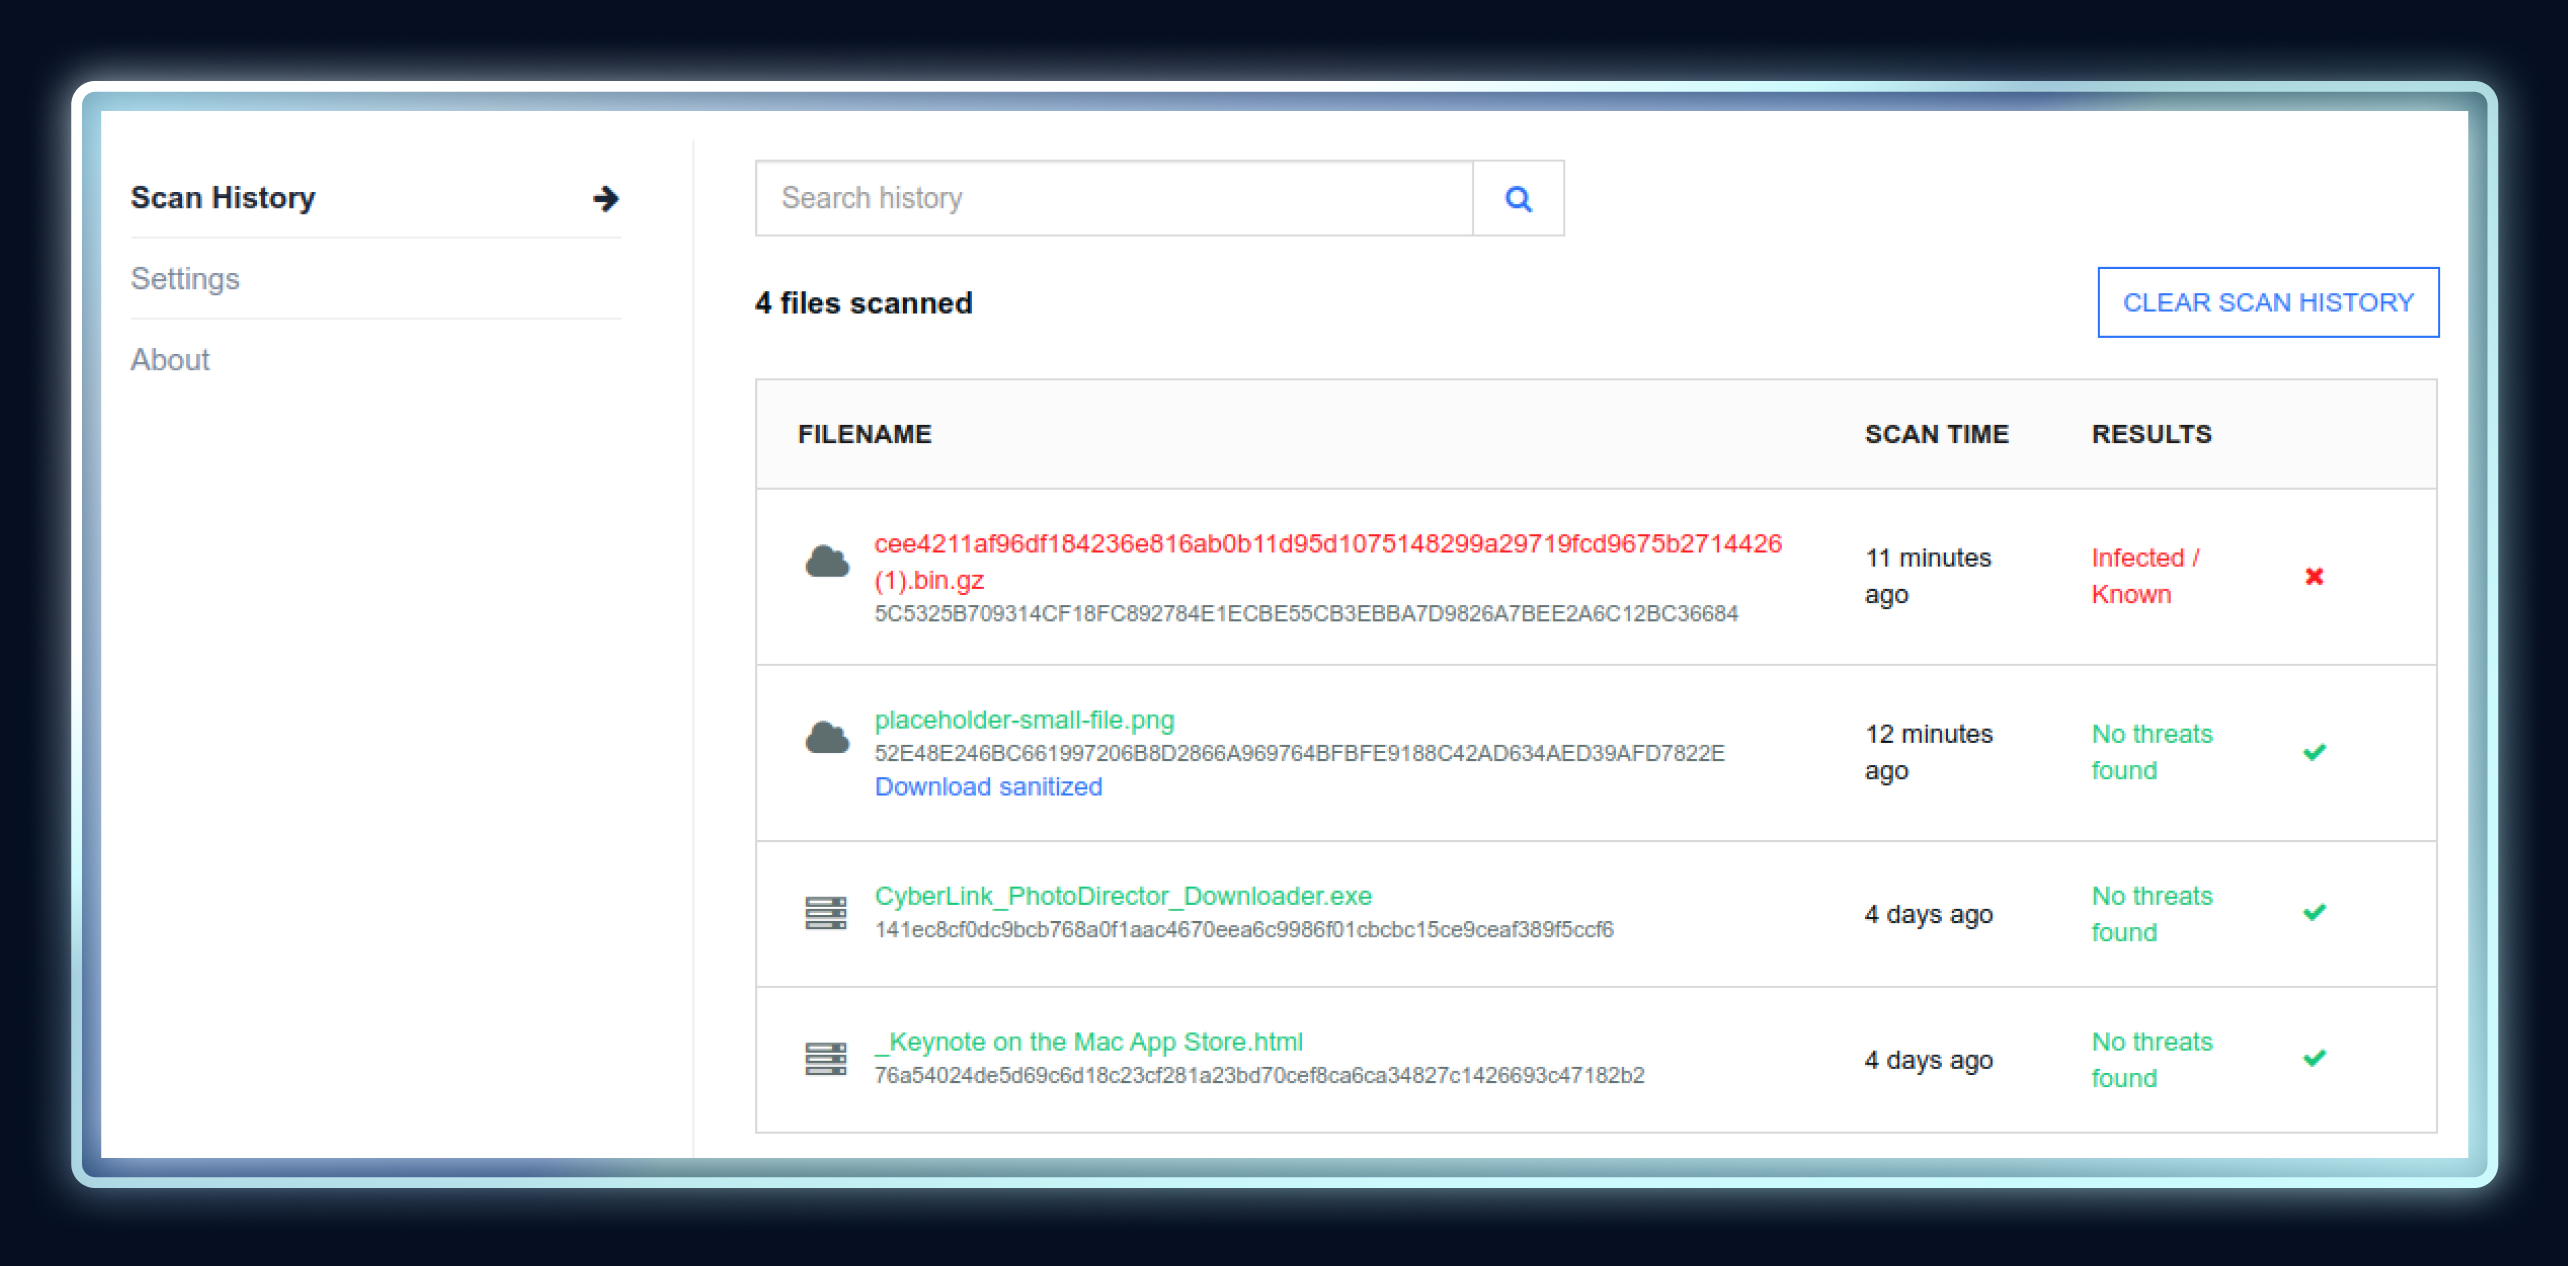Viewport: 2568px width, 1266px height.
Task: Click the red X infected status icon
Action: tap(2313, 576)
